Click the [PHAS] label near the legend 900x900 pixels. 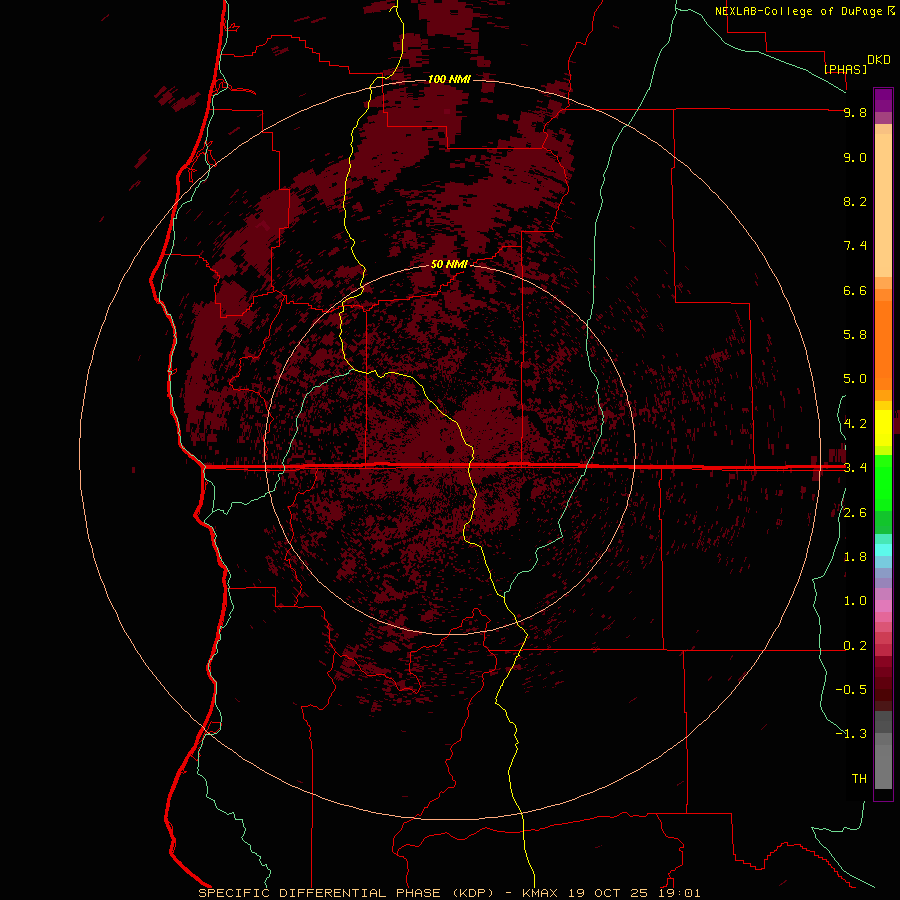pos(845,69)
